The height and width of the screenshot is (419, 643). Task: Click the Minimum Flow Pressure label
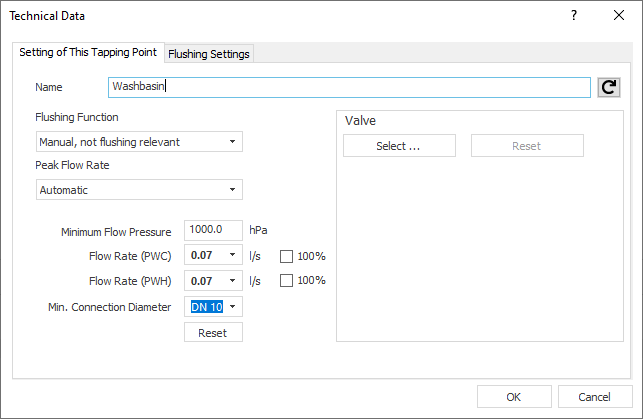(116, 232)
